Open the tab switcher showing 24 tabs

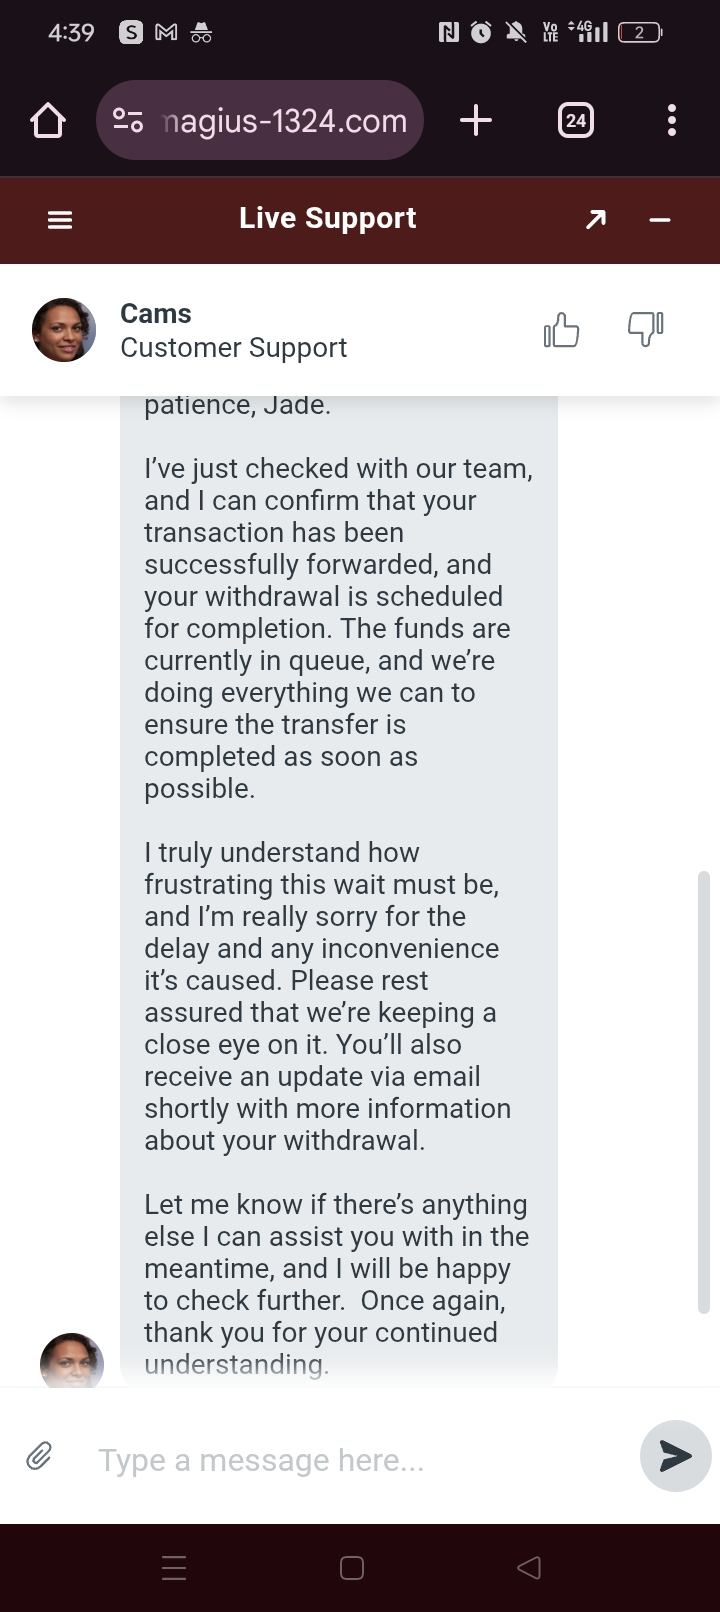tap(575, 121)
